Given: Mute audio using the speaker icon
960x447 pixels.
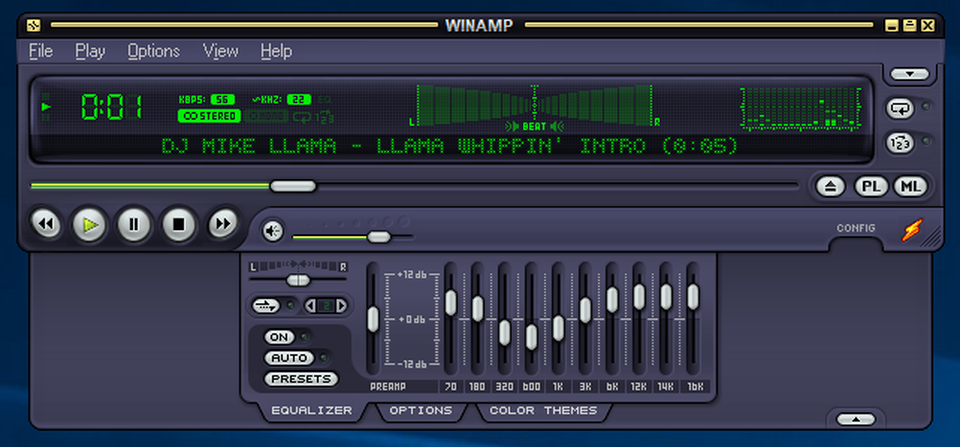Looking at the screenshot, I should (273, 231).
